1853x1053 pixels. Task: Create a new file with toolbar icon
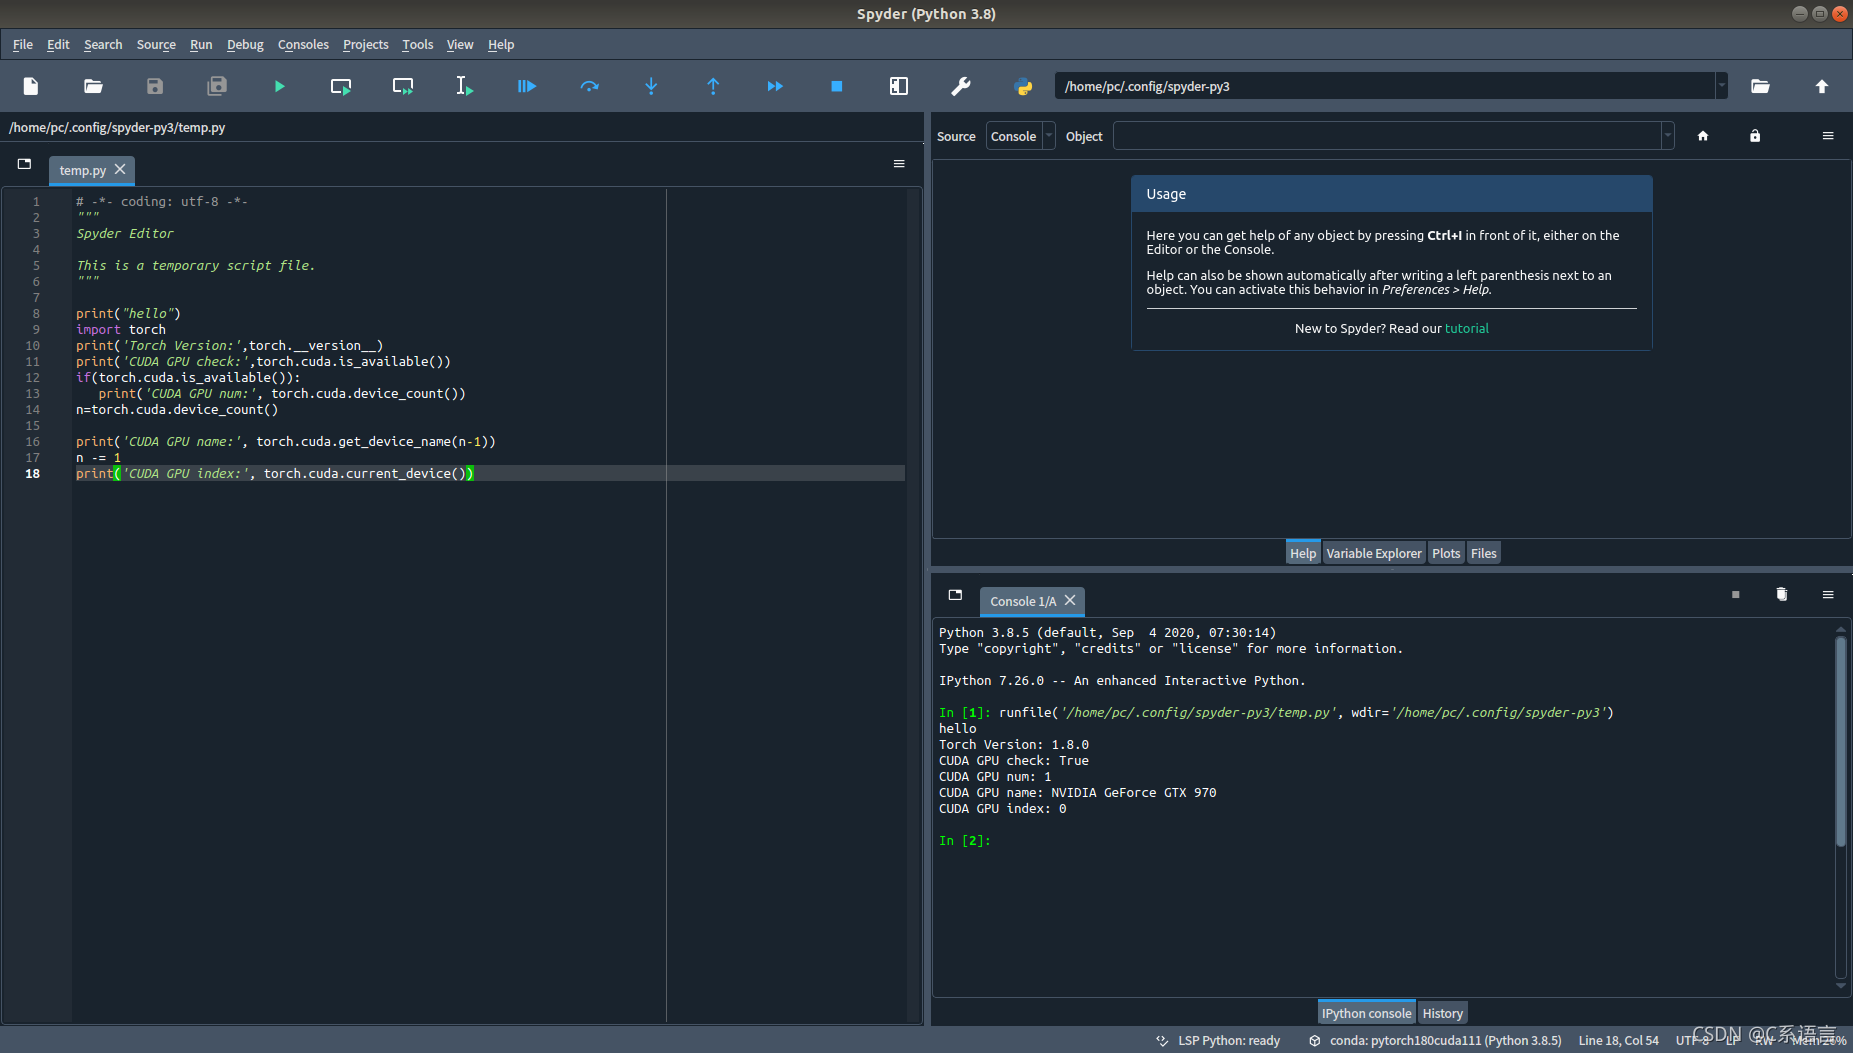coord(31,86)
